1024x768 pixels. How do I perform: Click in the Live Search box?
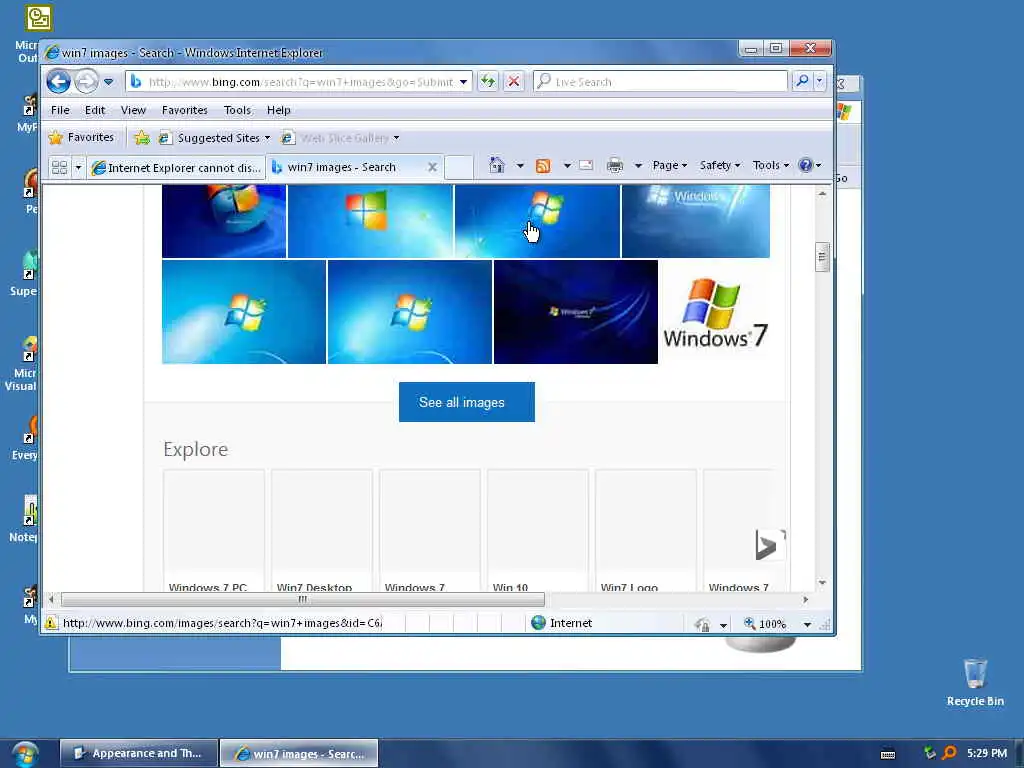[660, 82]
